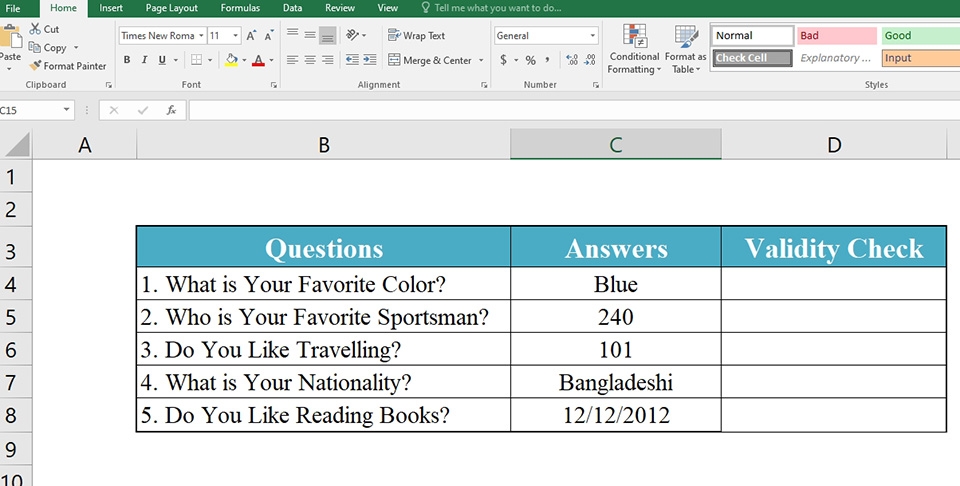Open font color dropdown arrow
Image resolution: width=960 pixels, height=486 pixels.
pos(271,60)
